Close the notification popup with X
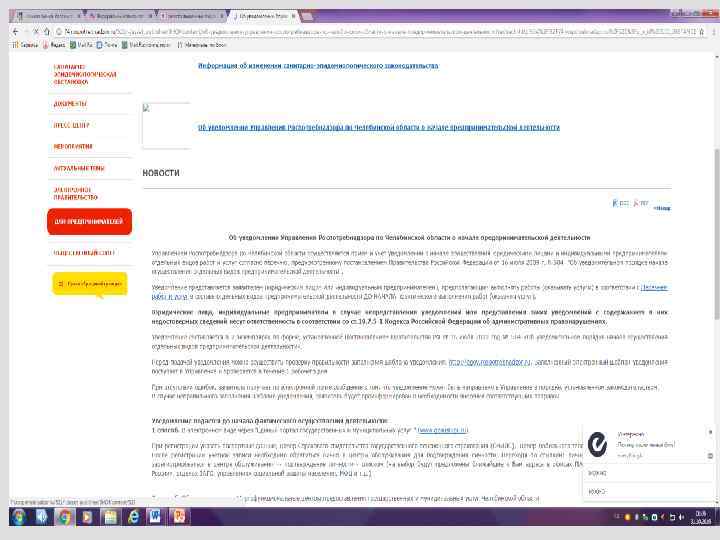Viewport: 720px width, 540px height. [710, 432]
